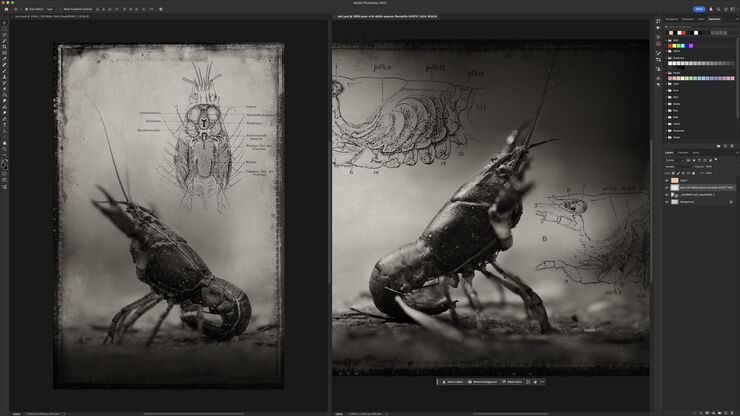
Task: Hide the Background layer with its eye icon
Action: tap(667, 201)
